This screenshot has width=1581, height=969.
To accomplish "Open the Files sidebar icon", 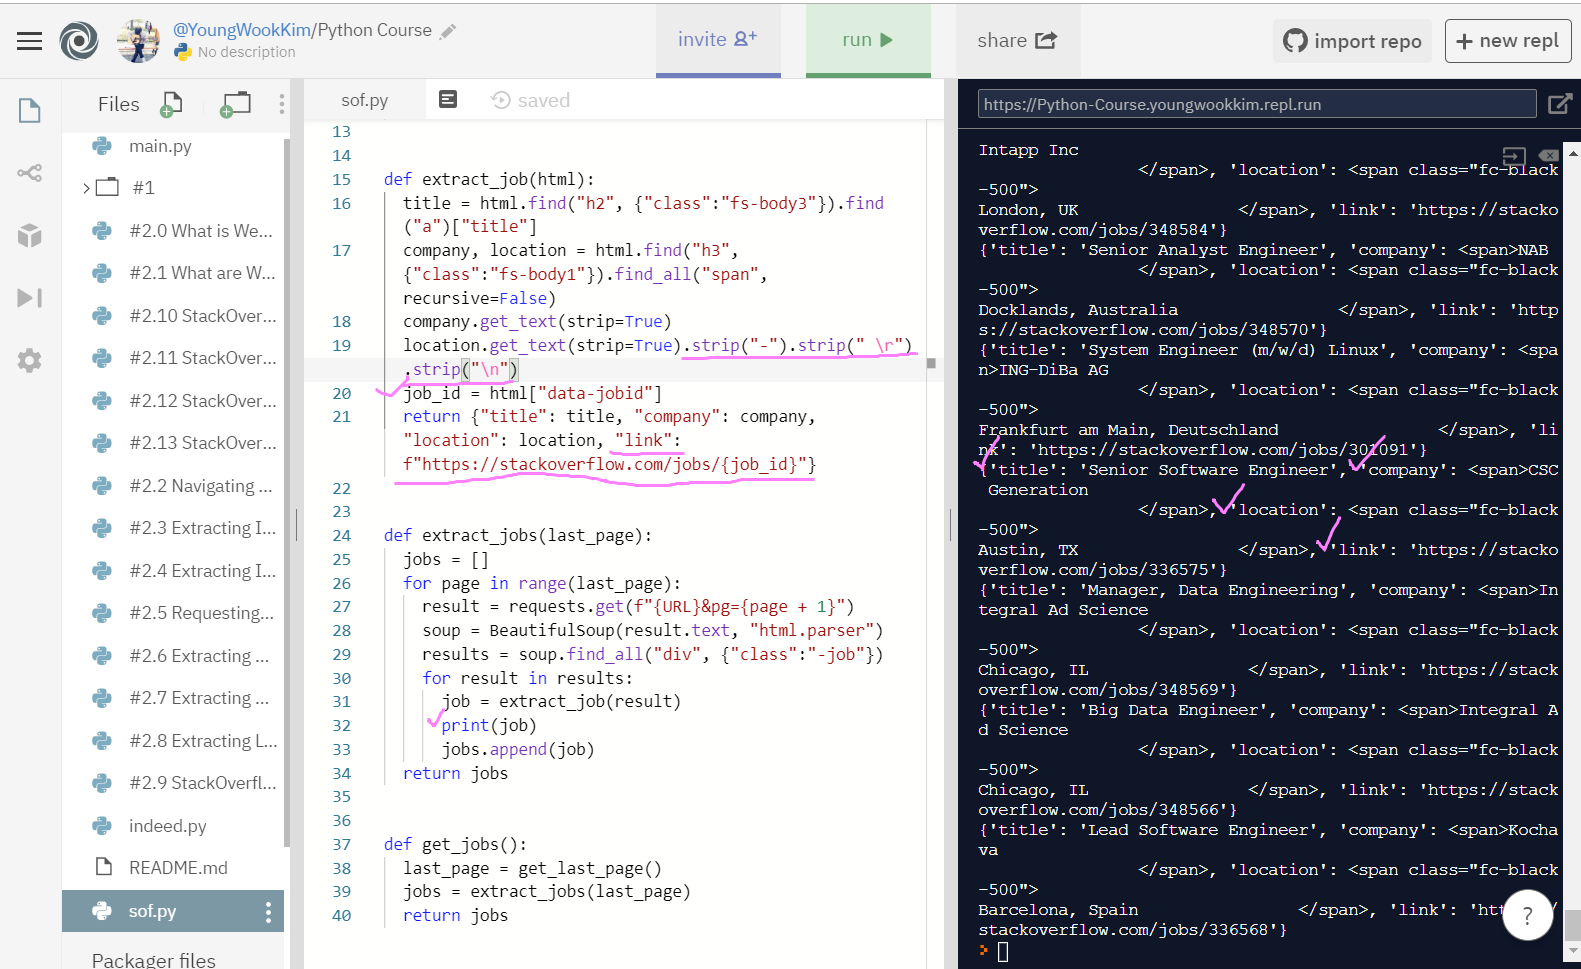I will point(30,110).
